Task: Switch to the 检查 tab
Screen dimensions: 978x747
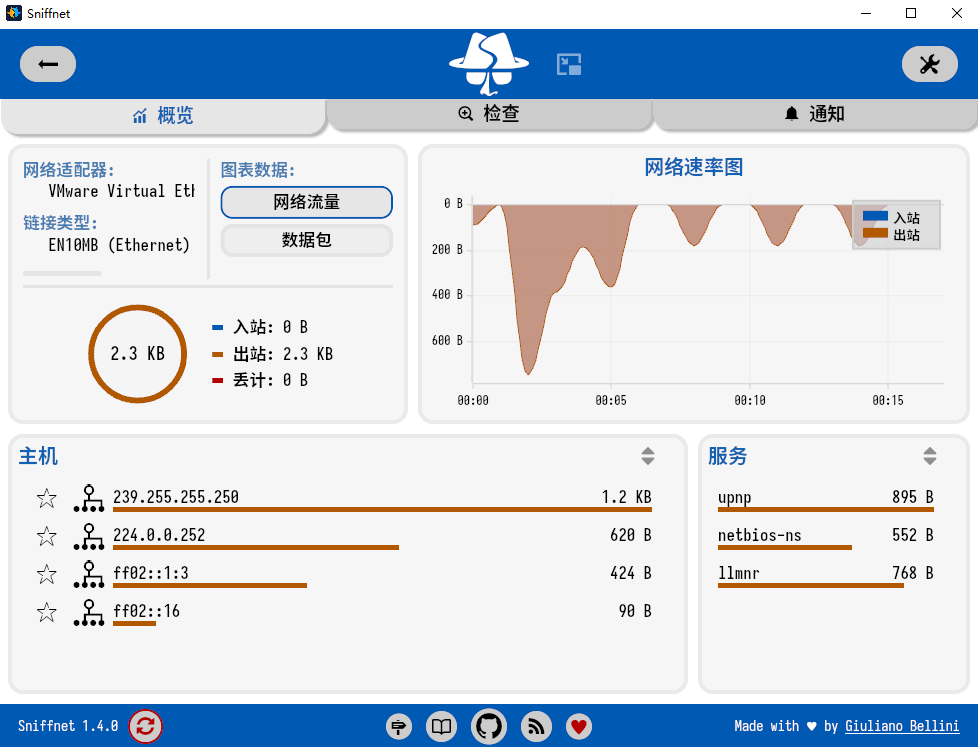Action: (489, 114)
